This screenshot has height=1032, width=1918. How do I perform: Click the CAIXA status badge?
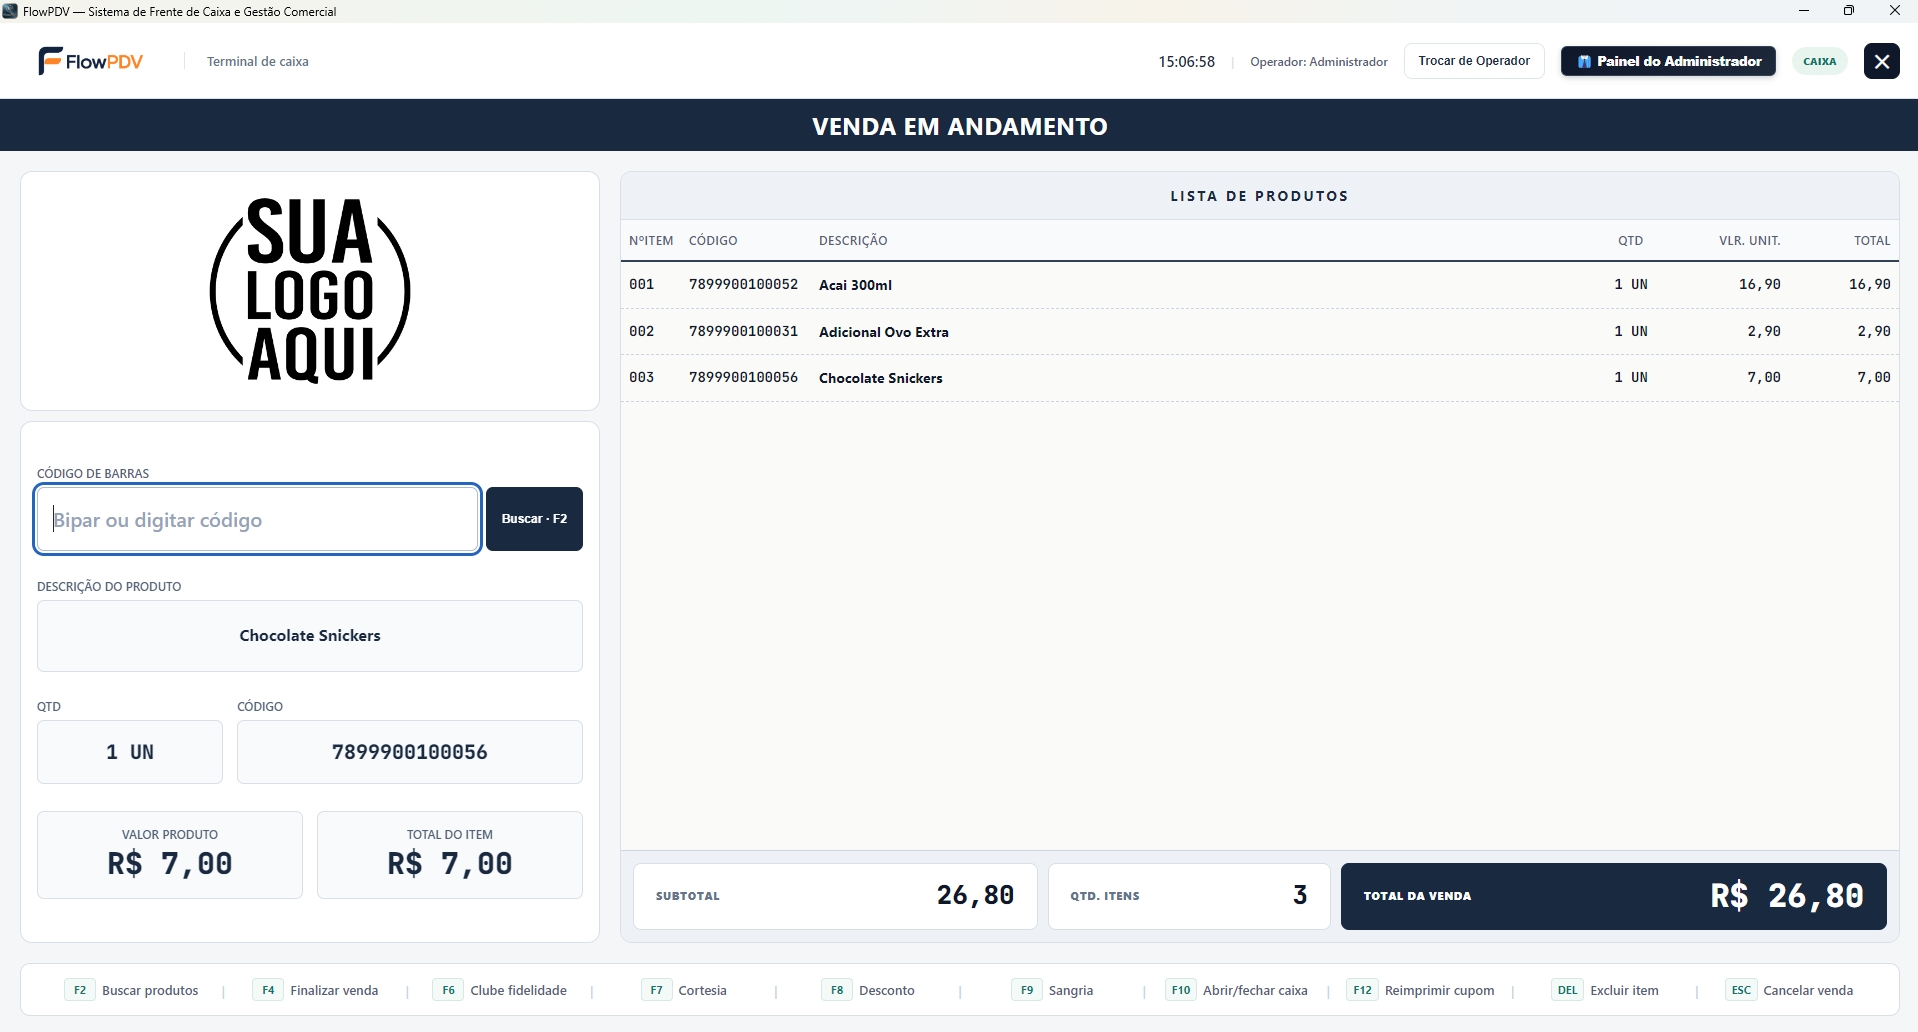point(1819,61)
